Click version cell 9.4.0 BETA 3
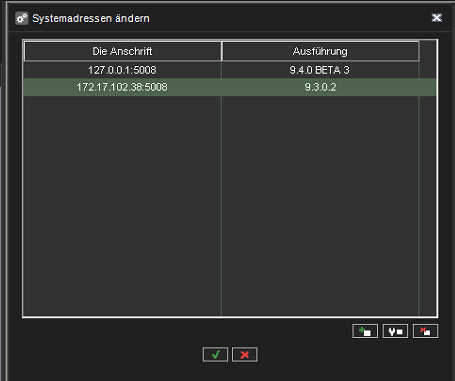The image size is (455, 381). click(320, 70)
